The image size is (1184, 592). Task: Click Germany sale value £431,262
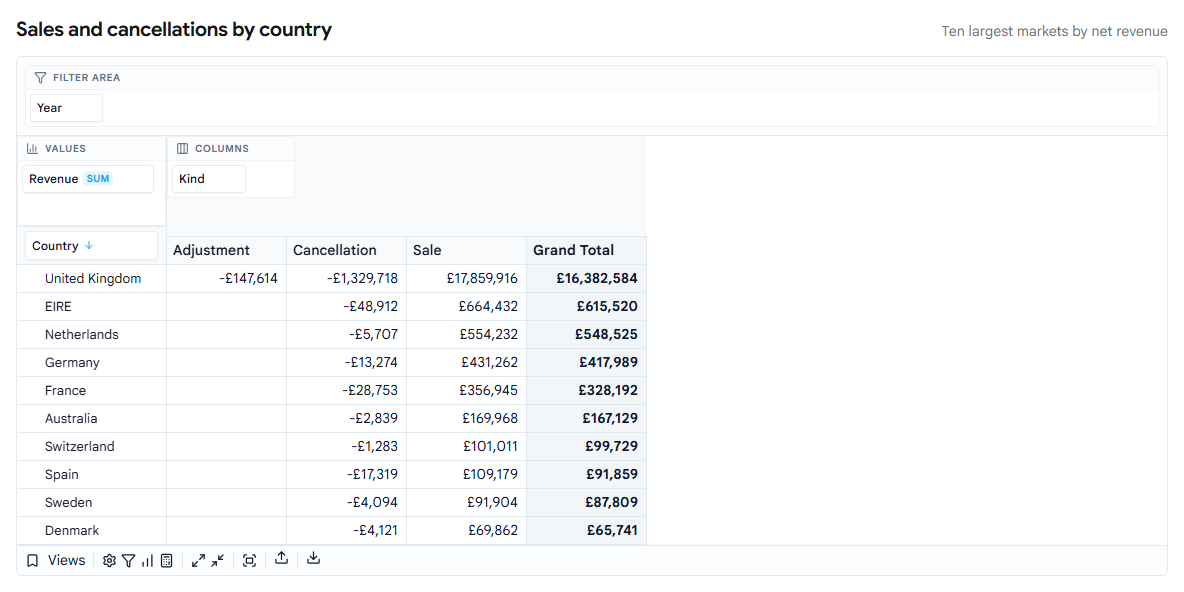467,362
